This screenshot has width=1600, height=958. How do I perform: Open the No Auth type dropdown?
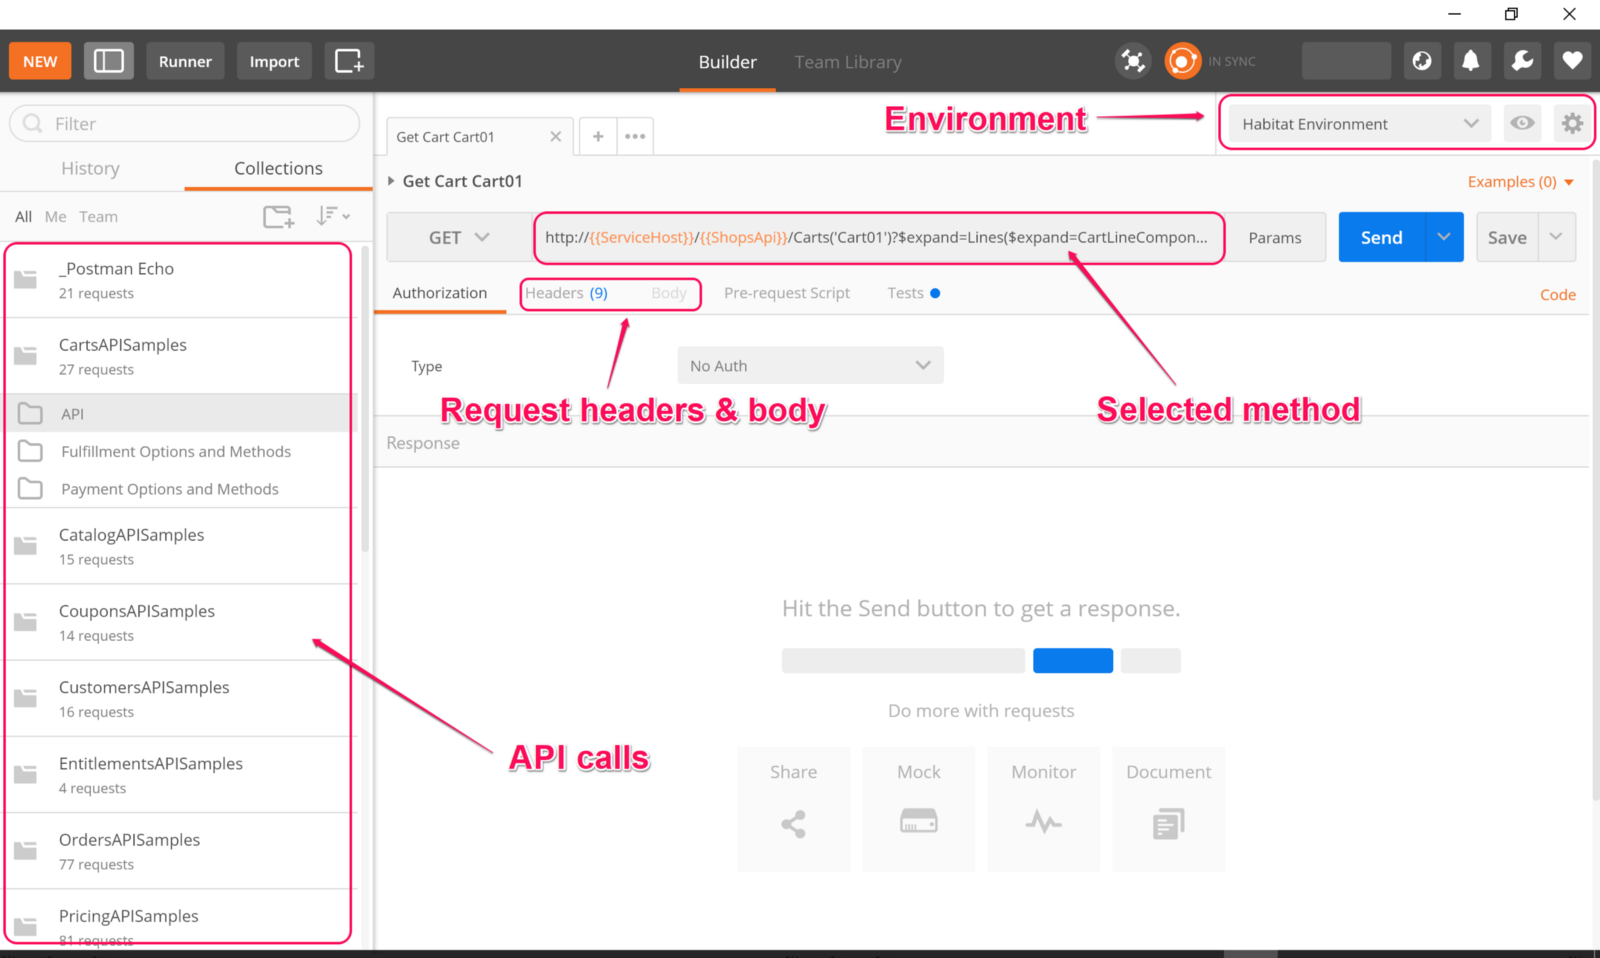point(810,365)
